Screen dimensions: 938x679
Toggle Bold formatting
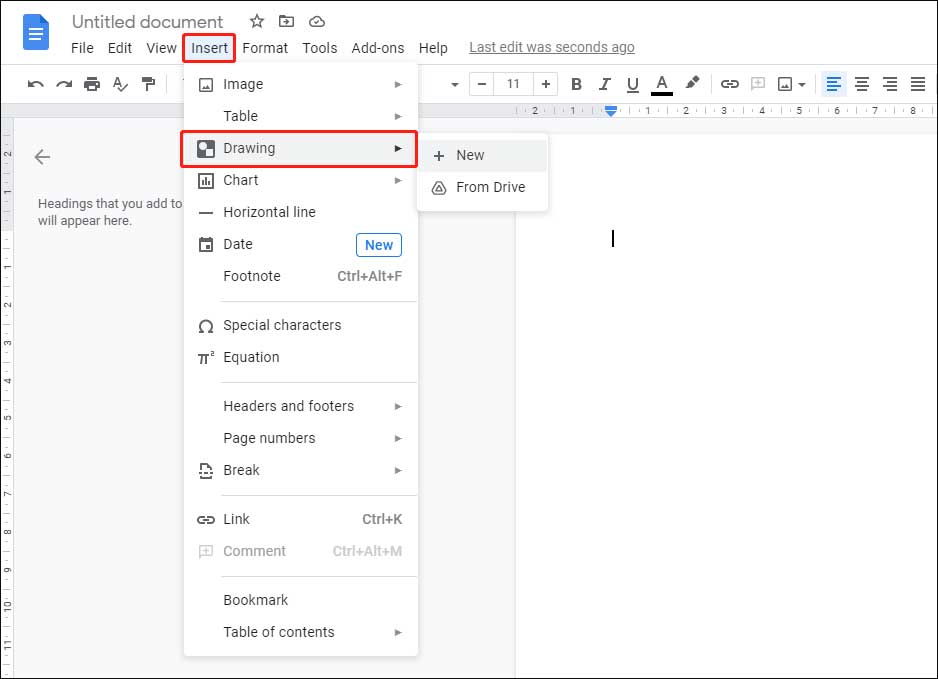[x=576, y=84]
